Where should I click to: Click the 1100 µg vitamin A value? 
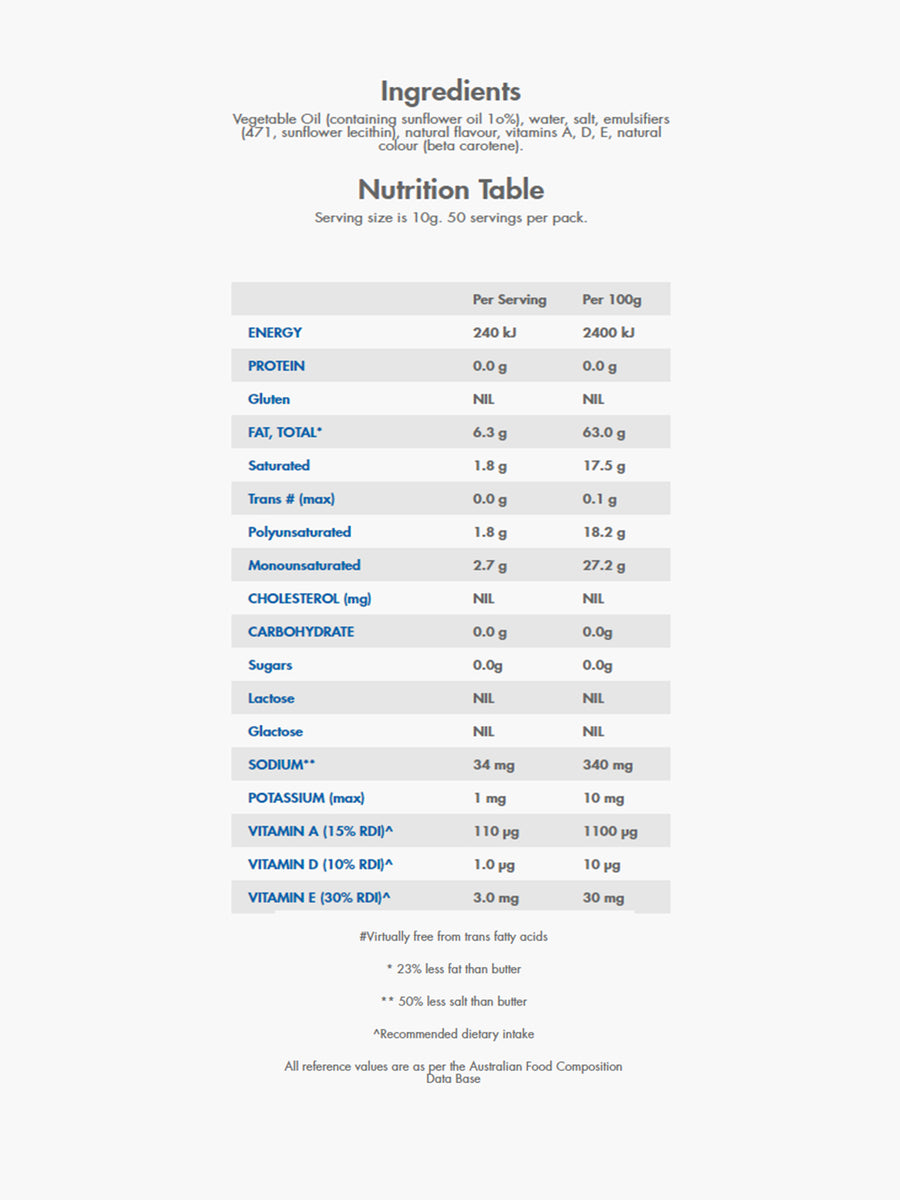(610, 831)
